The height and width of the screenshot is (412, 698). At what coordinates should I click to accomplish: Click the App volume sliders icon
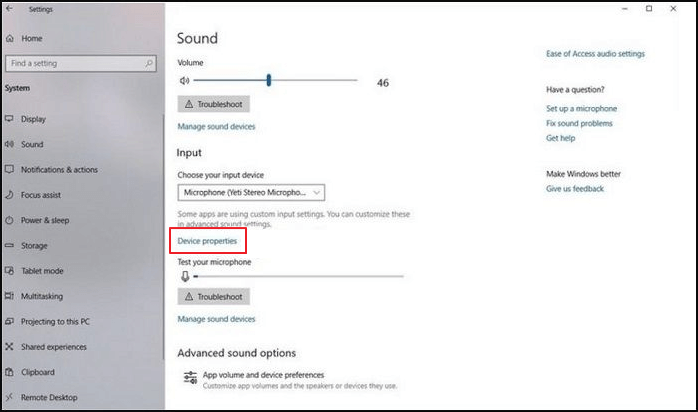[x=191, y=378]
